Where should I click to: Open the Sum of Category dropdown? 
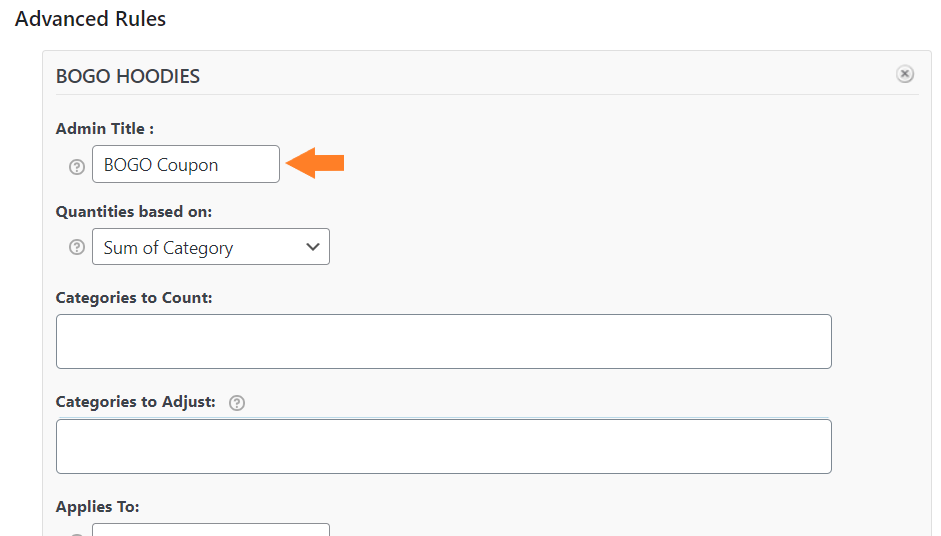pyautogui.click(x=211, y=247)
